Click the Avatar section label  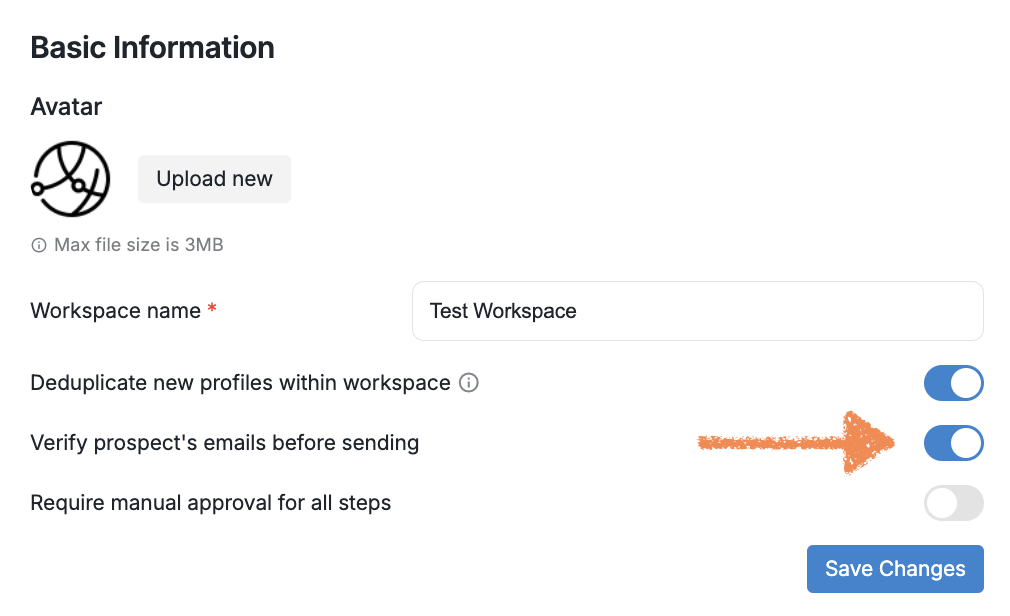click(x=67, y=106)
